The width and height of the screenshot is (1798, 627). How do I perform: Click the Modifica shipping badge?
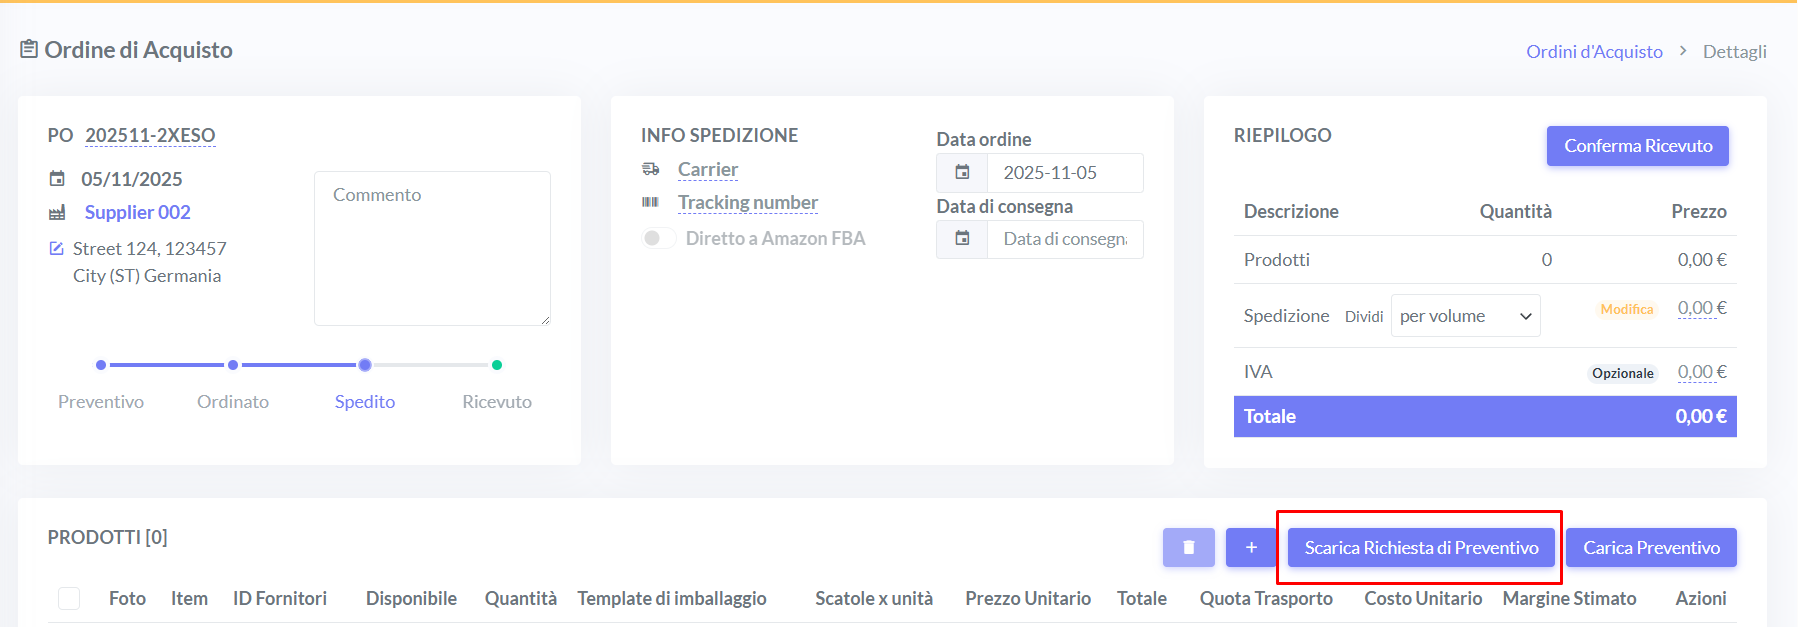(1626, 310)
